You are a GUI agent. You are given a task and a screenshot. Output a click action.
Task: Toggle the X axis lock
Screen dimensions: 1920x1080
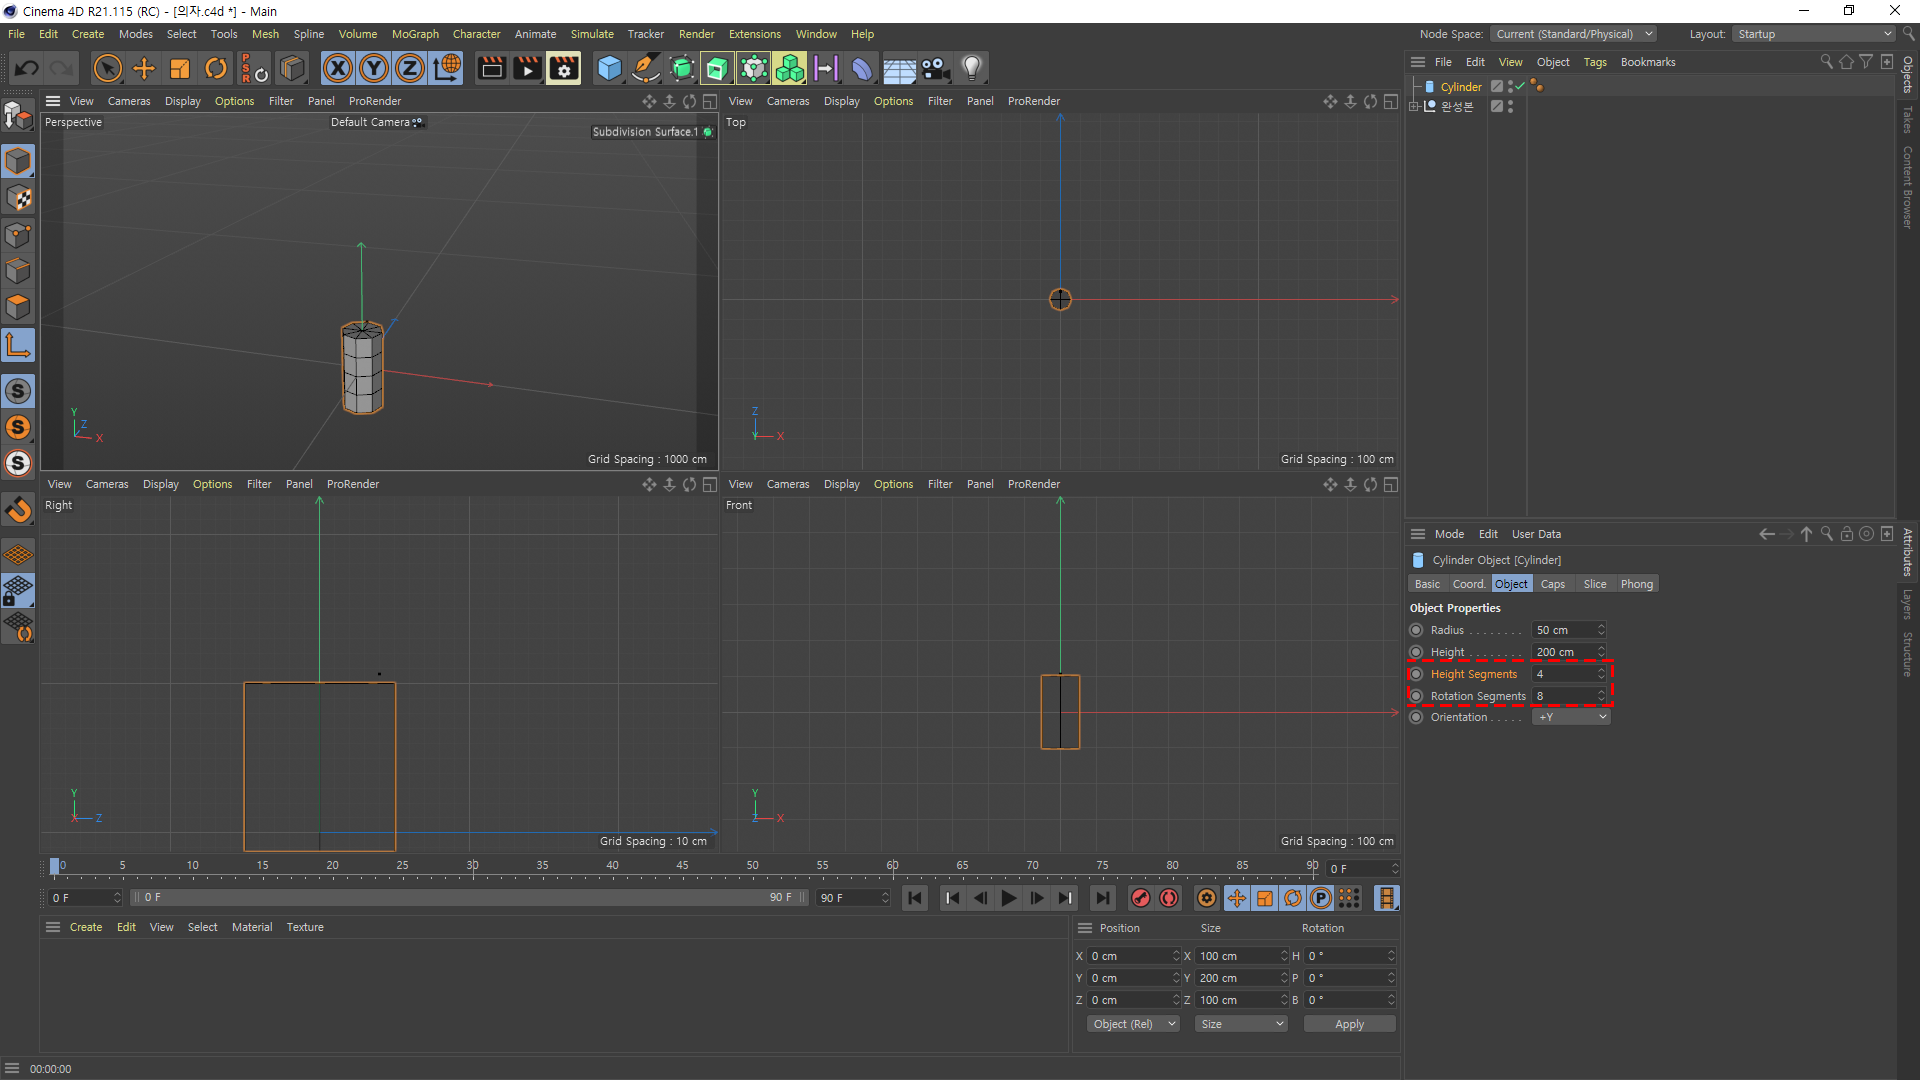[338, 68]
